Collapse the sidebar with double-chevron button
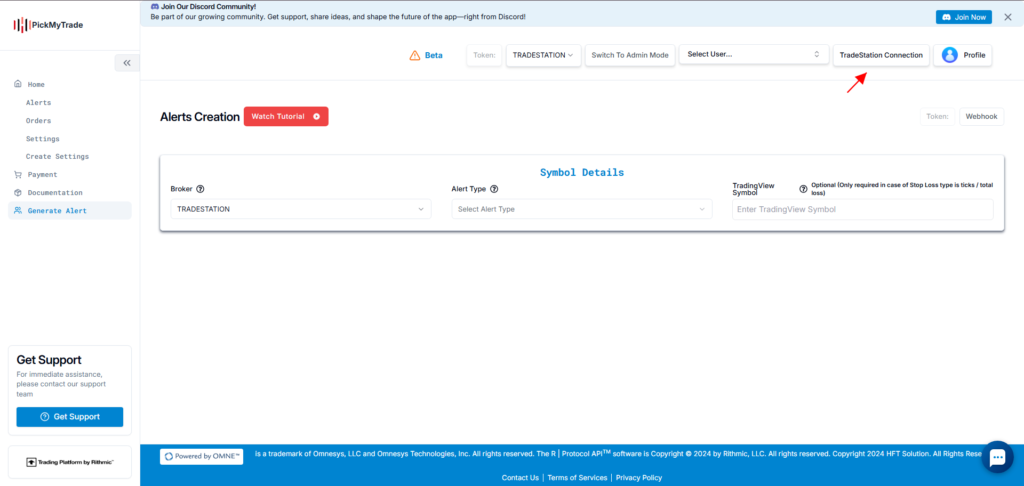The image size is (1024, 486). tap(127, 63)
